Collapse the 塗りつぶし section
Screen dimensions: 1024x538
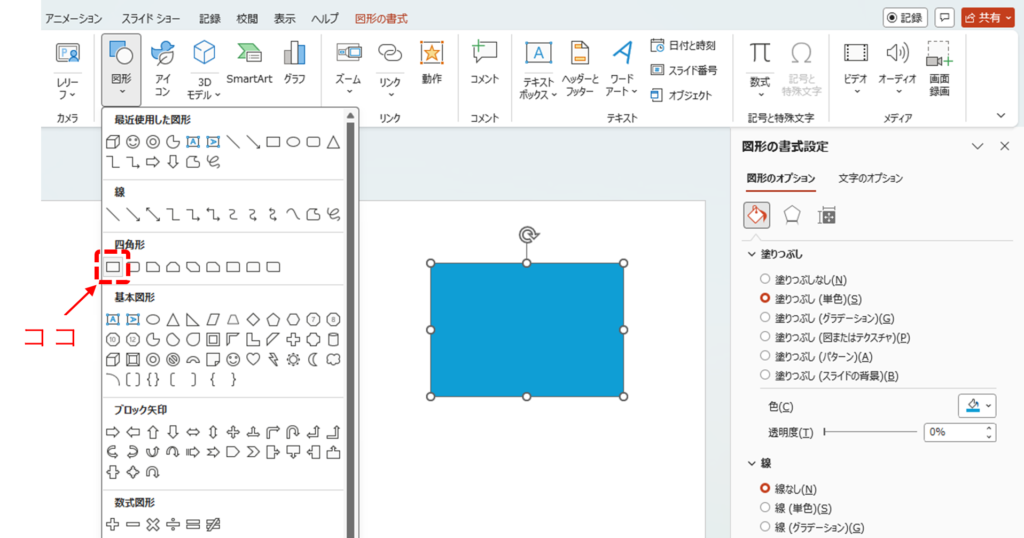tap(753, 255)
